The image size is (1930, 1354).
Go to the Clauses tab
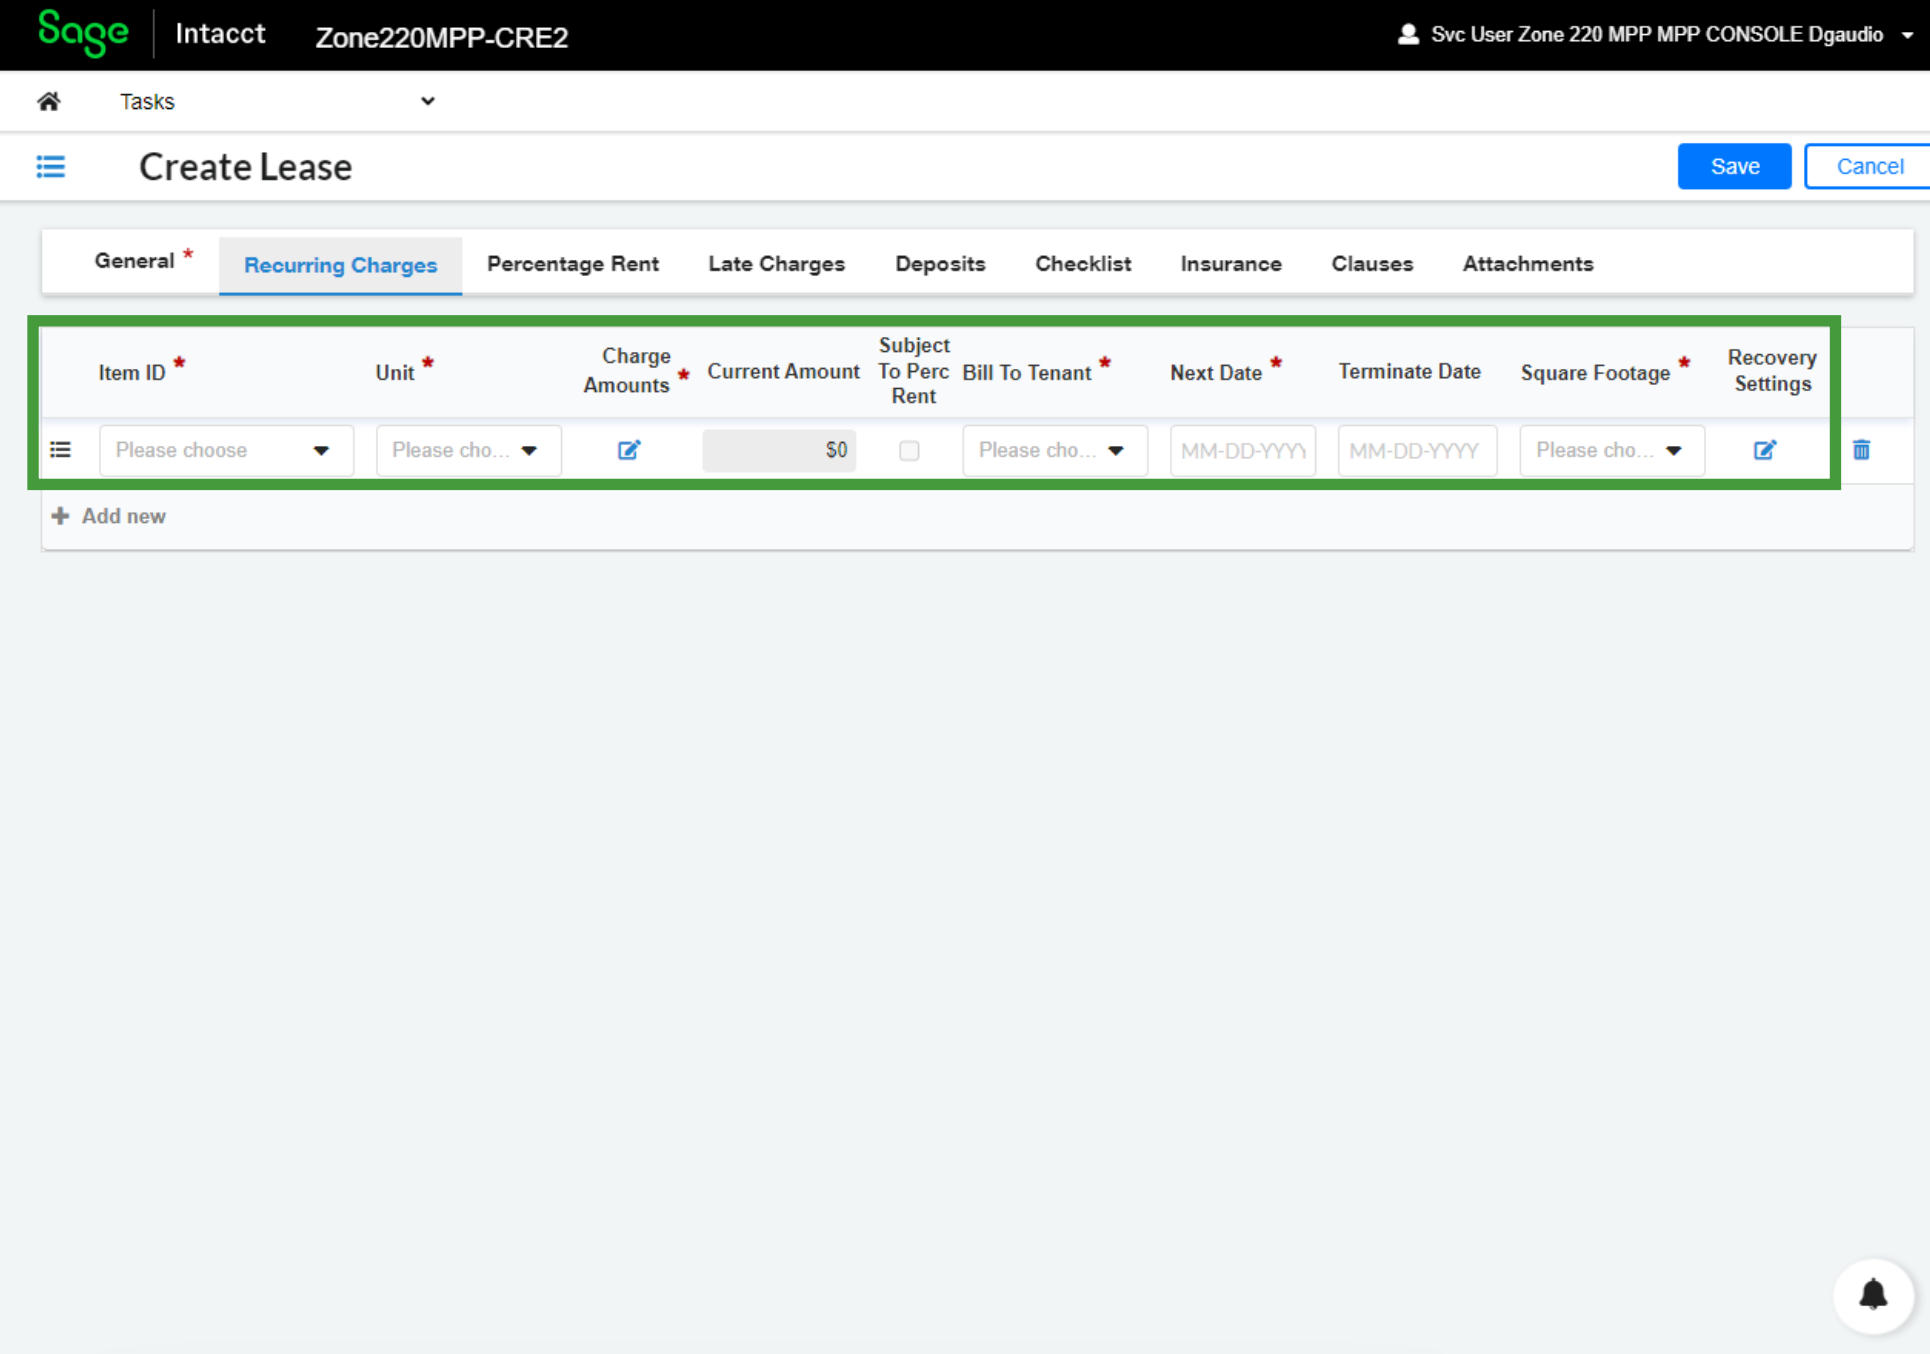tap(1372, 264)
